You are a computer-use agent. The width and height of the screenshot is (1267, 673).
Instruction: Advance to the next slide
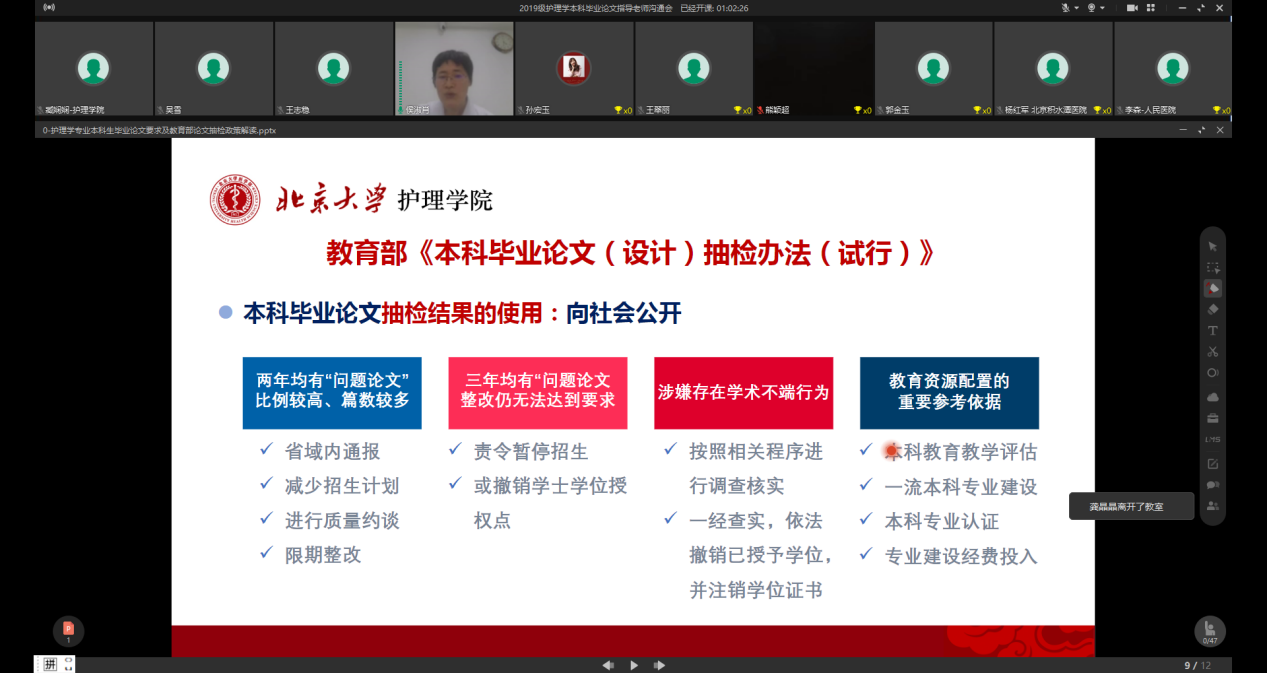point(659,665)
